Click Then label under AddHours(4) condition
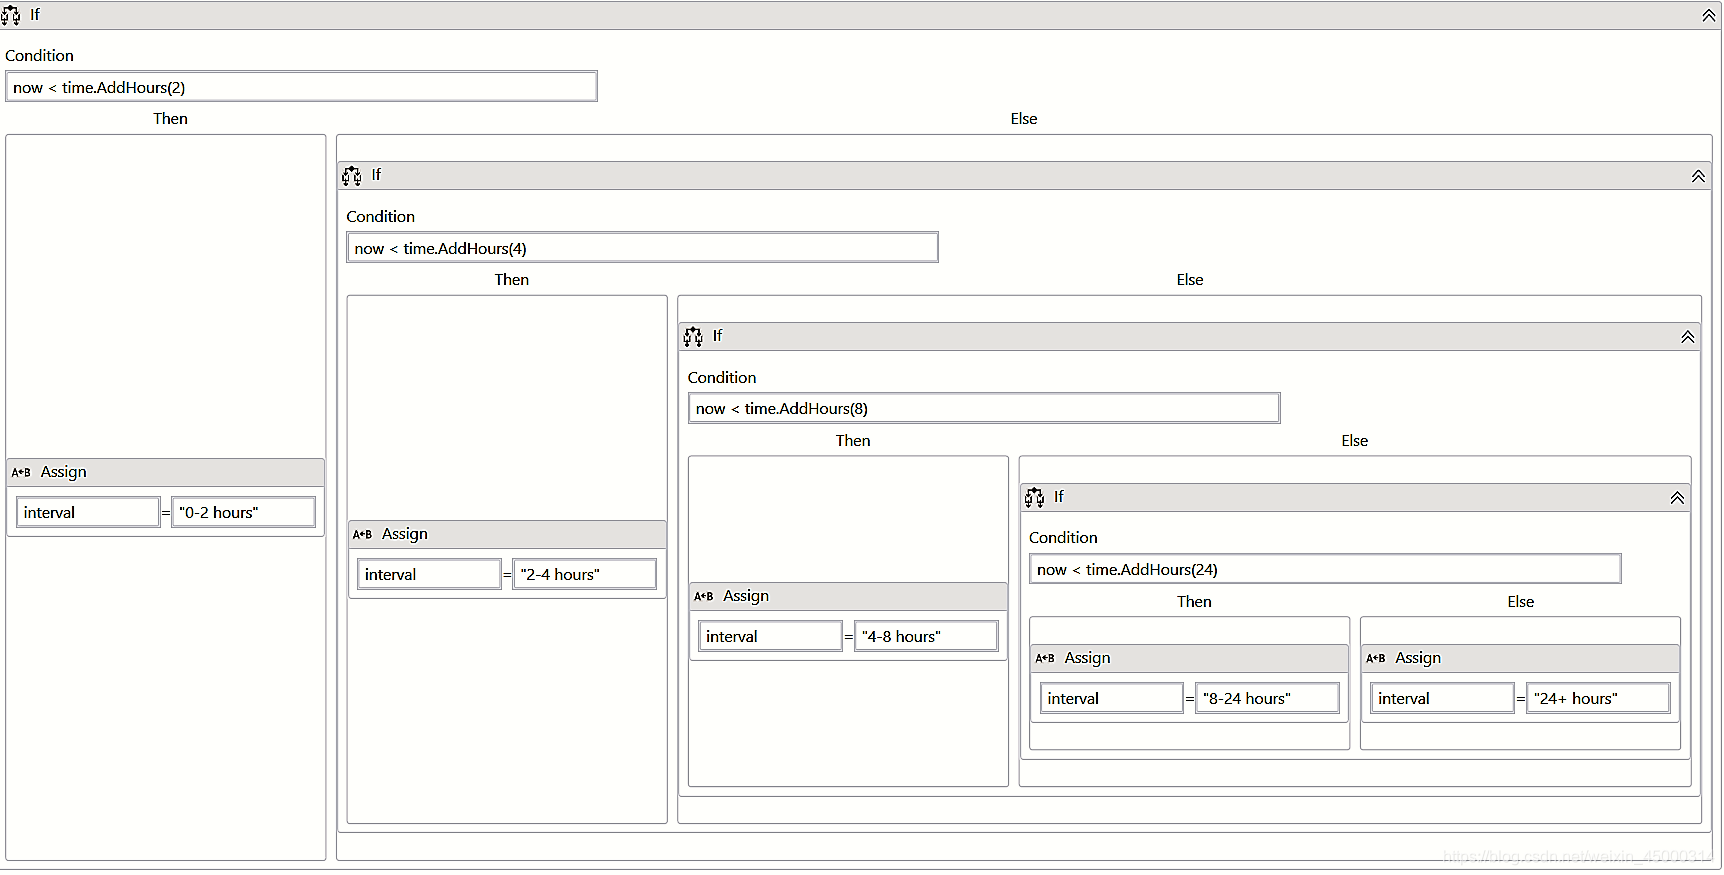This screenshot has width=1724, height=875. (x=511, y=280)
